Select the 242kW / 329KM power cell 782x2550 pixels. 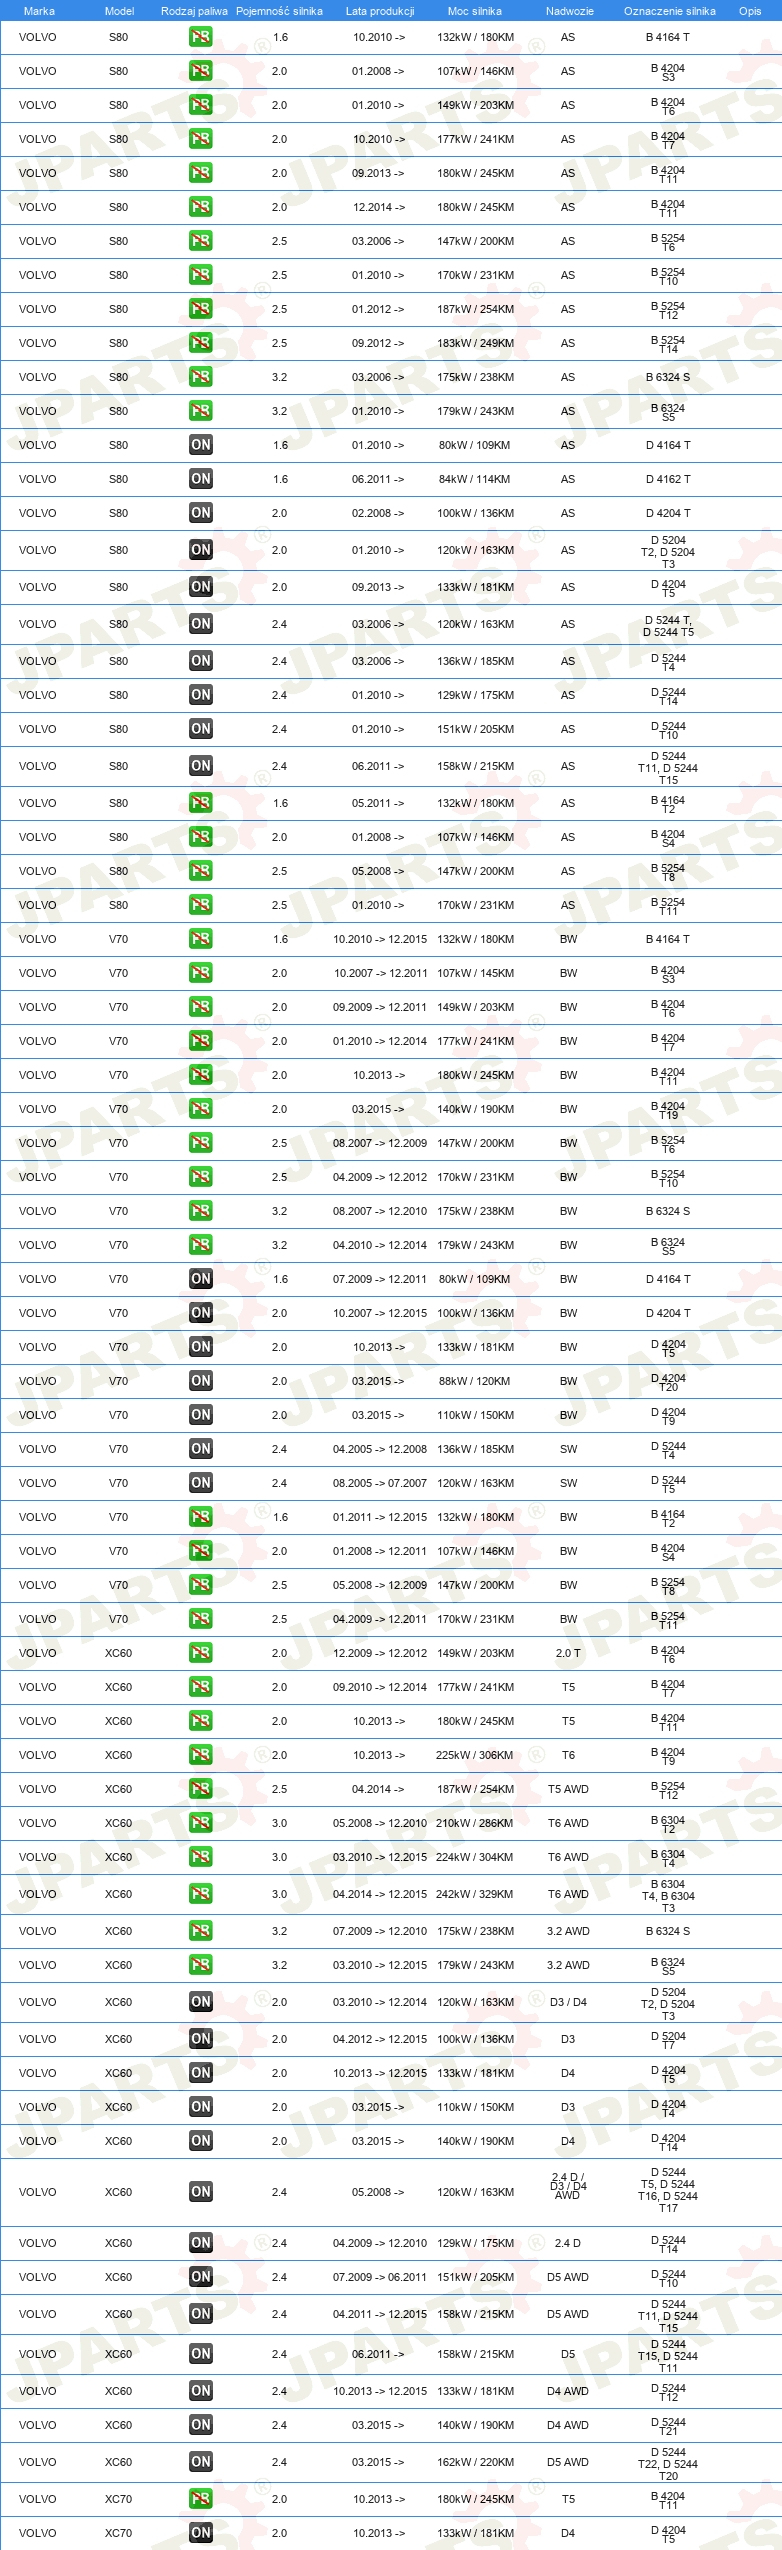(475, 1894)
